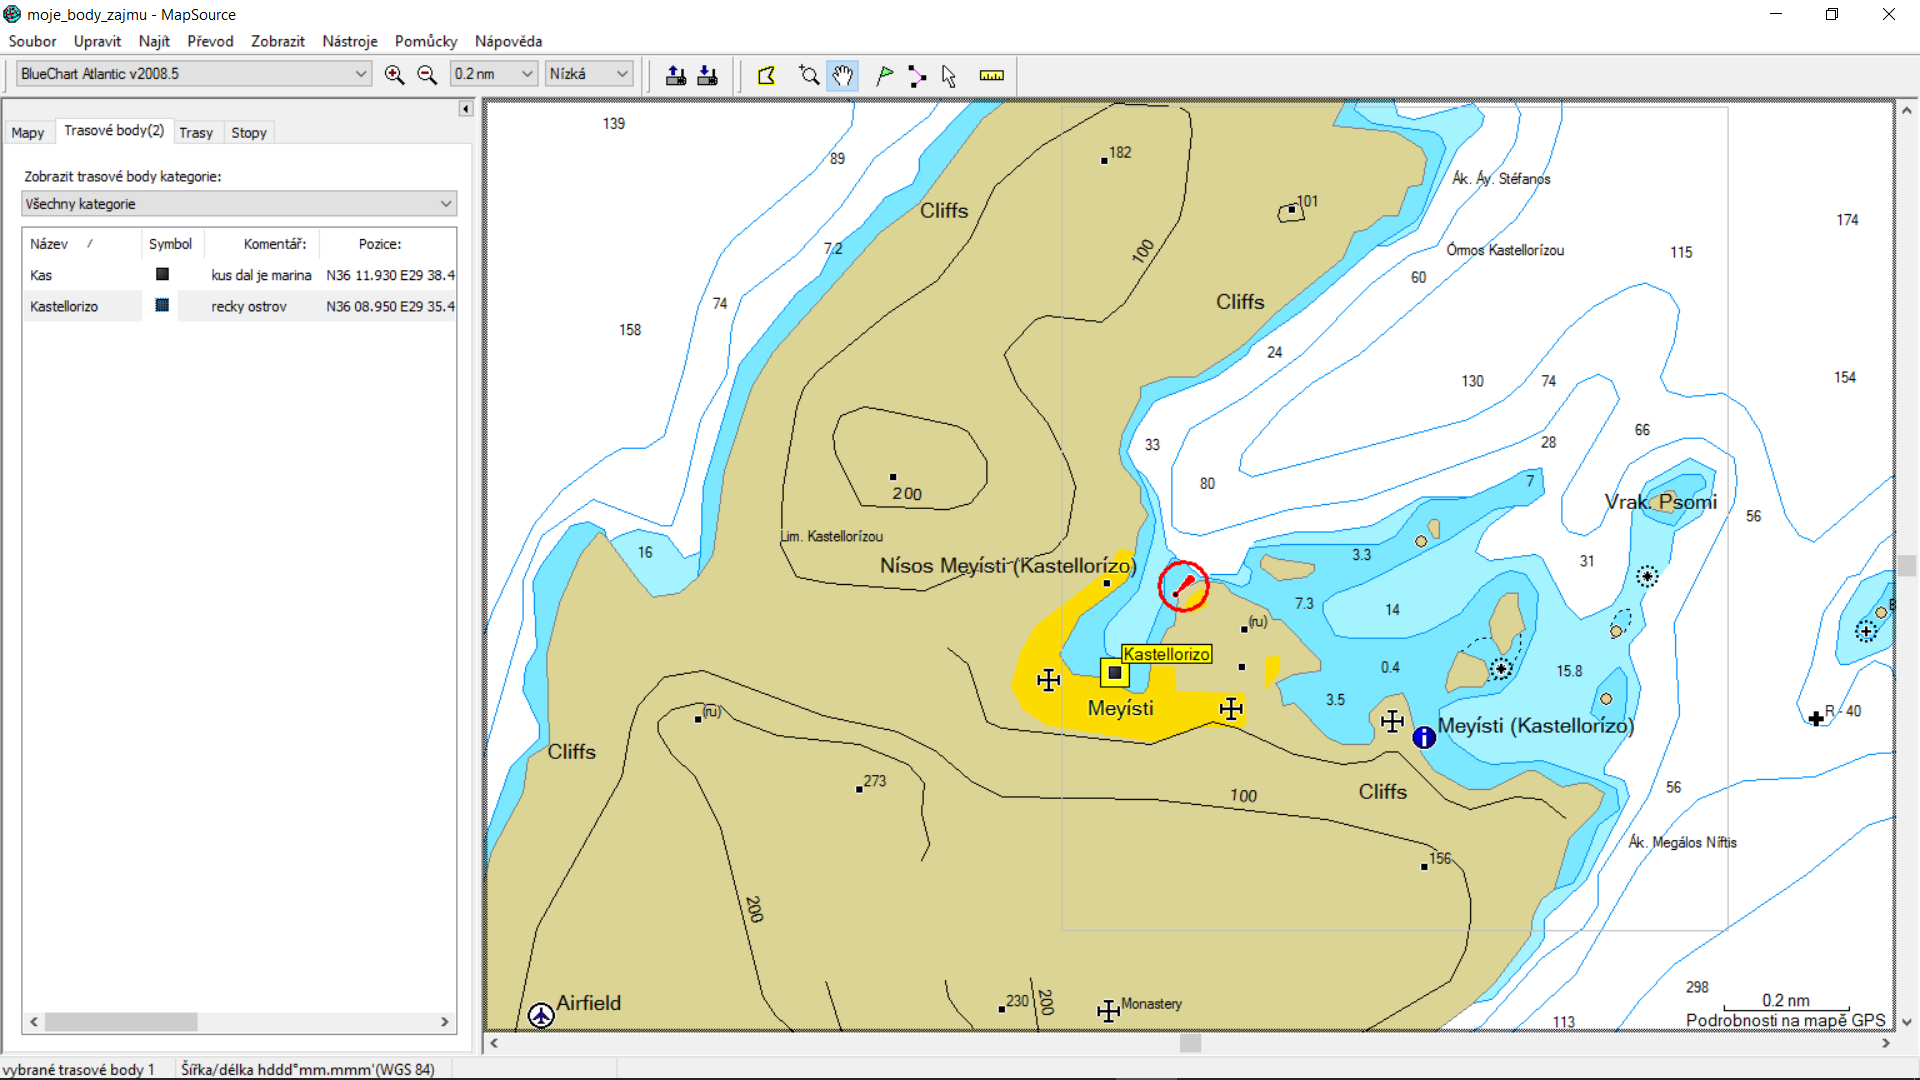The width and height of the screenshot is (1920, 1080).
Task: Select the Selection arrow tool
Action: point(949,75)
